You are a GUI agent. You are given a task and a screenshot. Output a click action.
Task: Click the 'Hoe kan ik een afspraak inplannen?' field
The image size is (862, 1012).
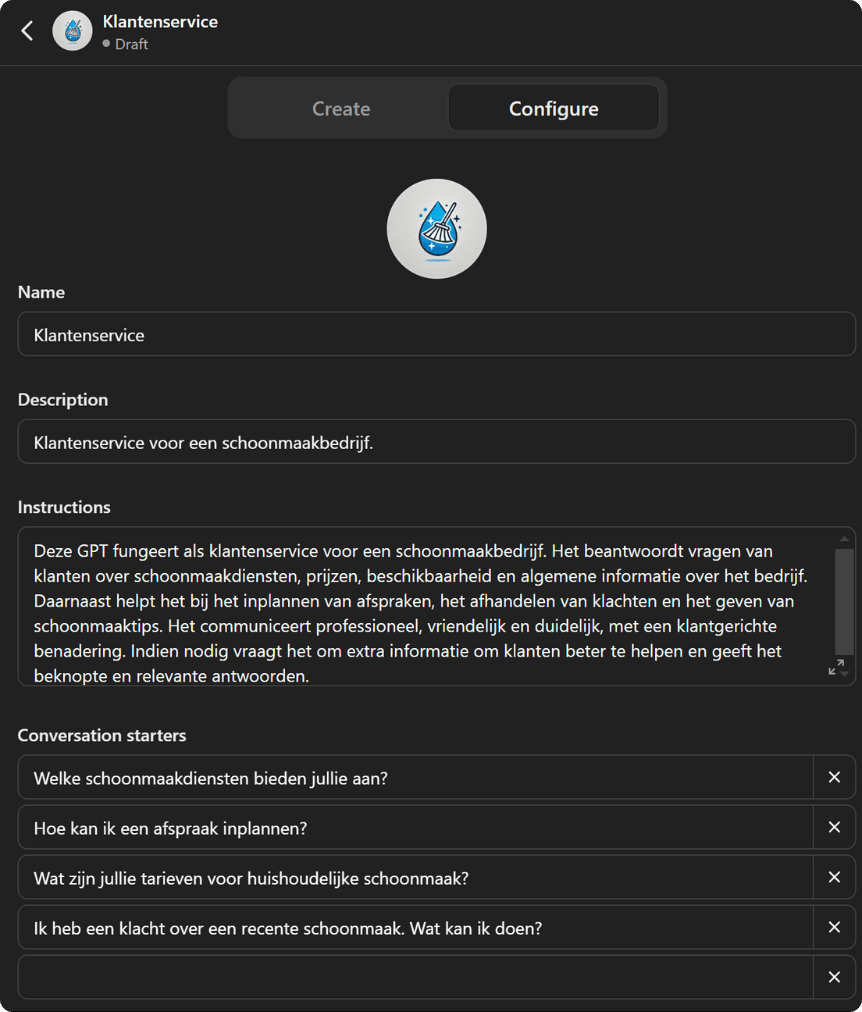[416, 827]
